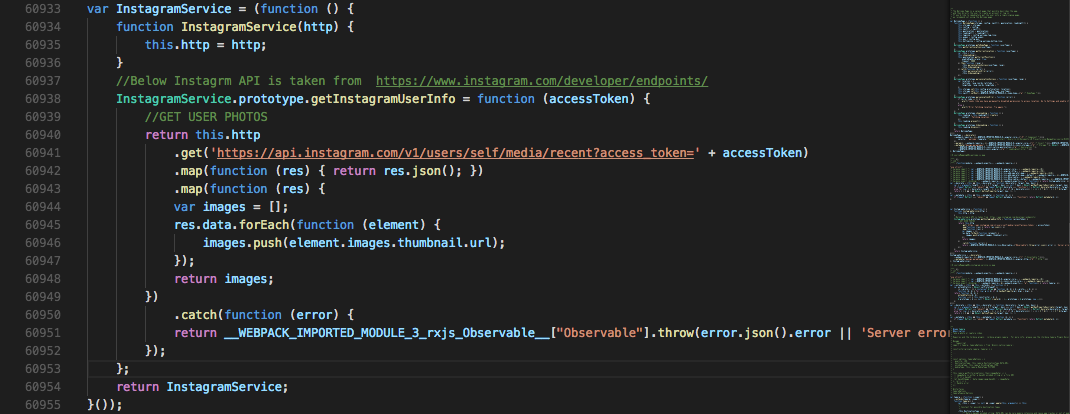Click '//Below Instagrm API is taken from' comment
Image resolution: width=1070 pixels, height=414 pixels.
[239, 80]
